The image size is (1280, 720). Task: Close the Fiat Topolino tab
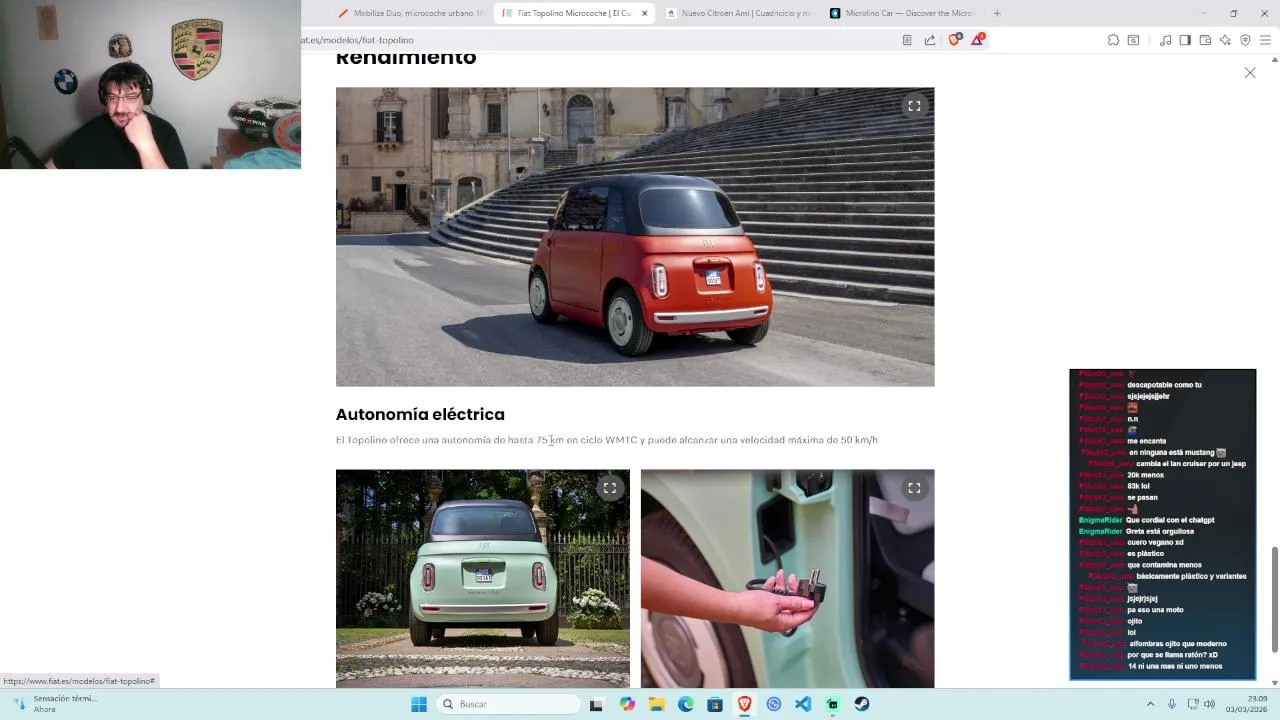tap(644, 13)
